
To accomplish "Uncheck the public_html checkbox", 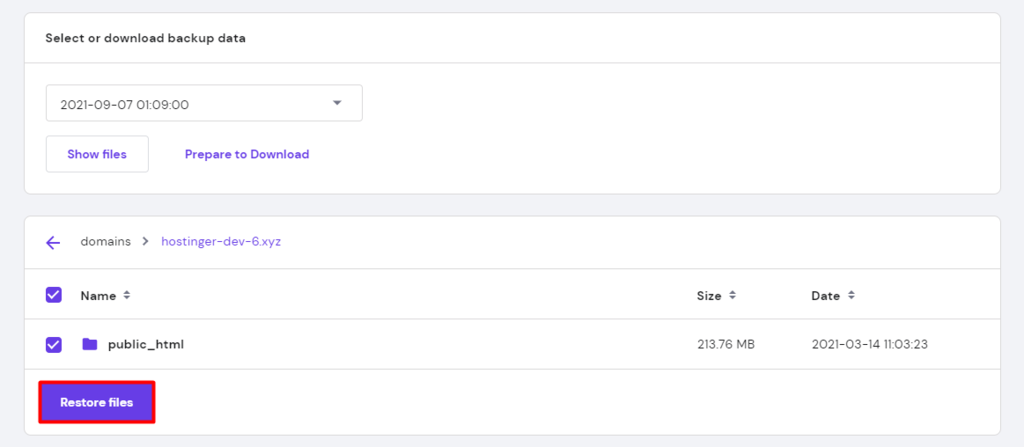I will pyautogui.click(x=54, y=344).
